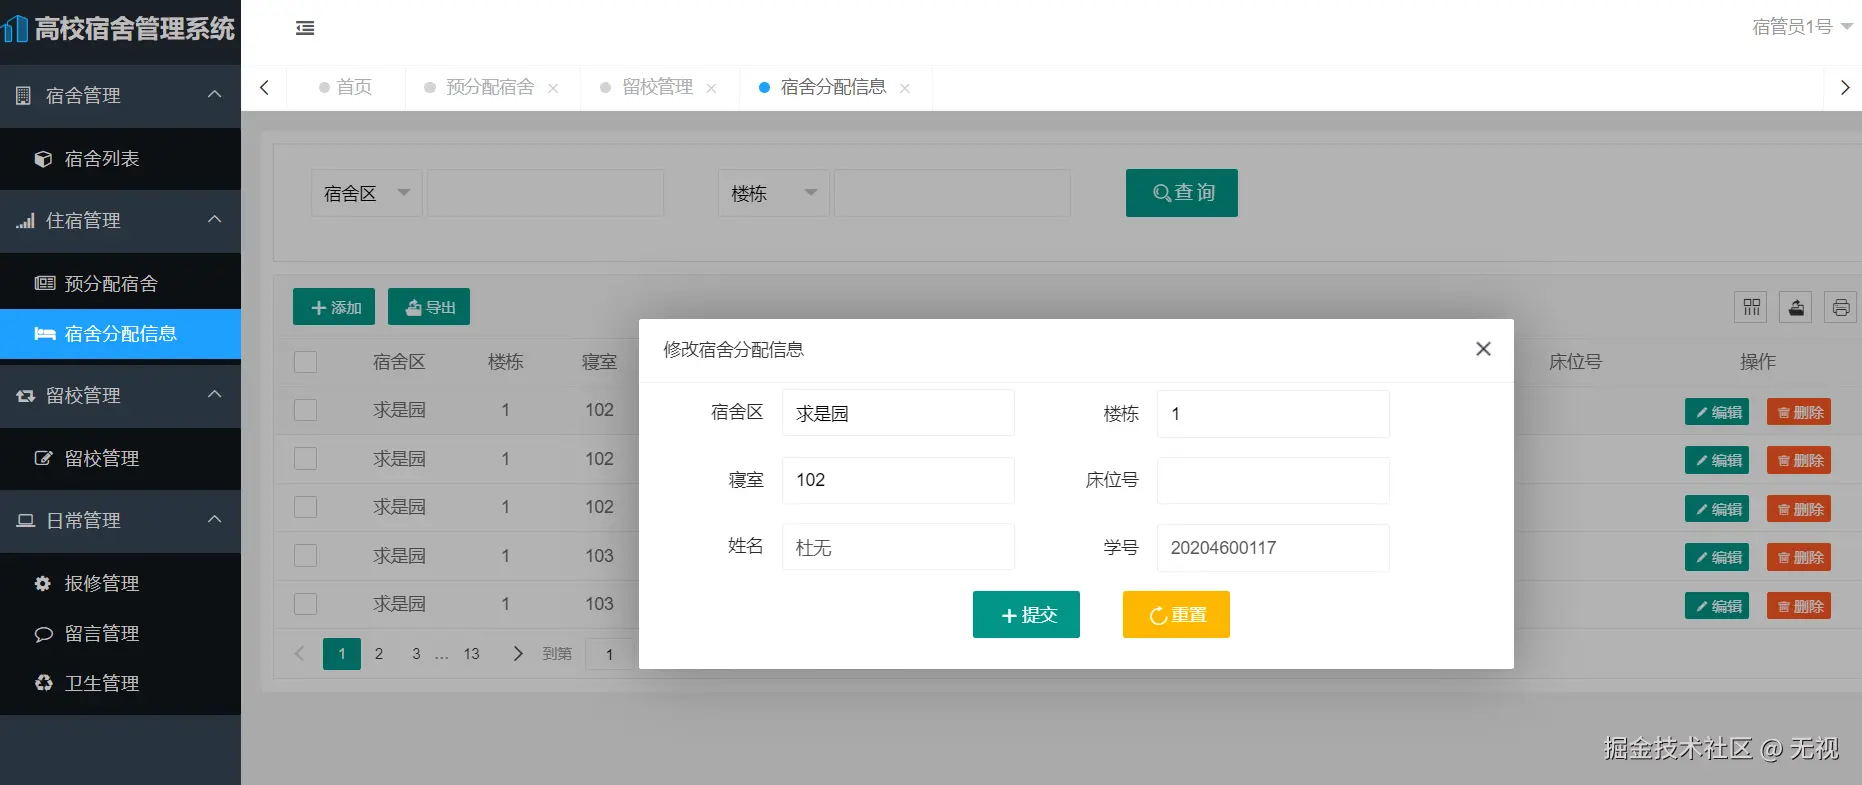Viewport: 1862px width, 785px height.
Task: Open 报修管理 in the sidebar
Action: tap(120, 584)
